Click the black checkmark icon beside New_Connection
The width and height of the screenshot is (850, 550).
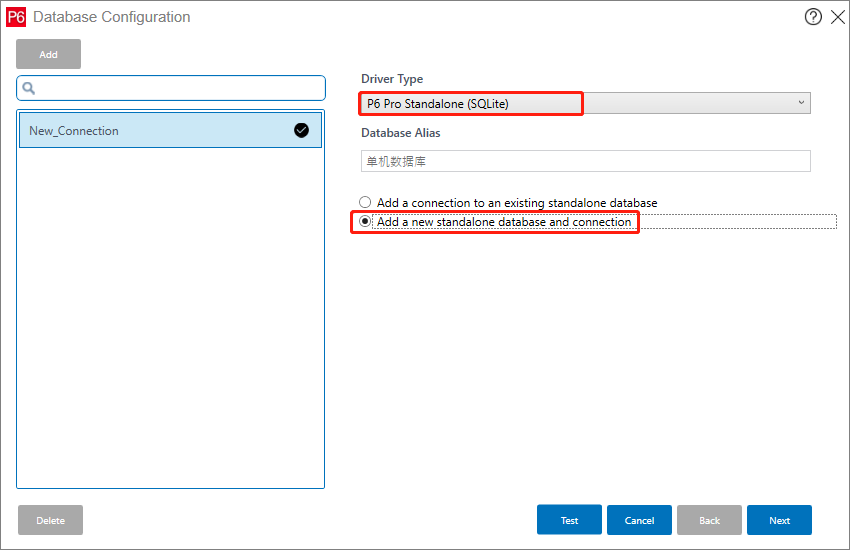[301, 130]
